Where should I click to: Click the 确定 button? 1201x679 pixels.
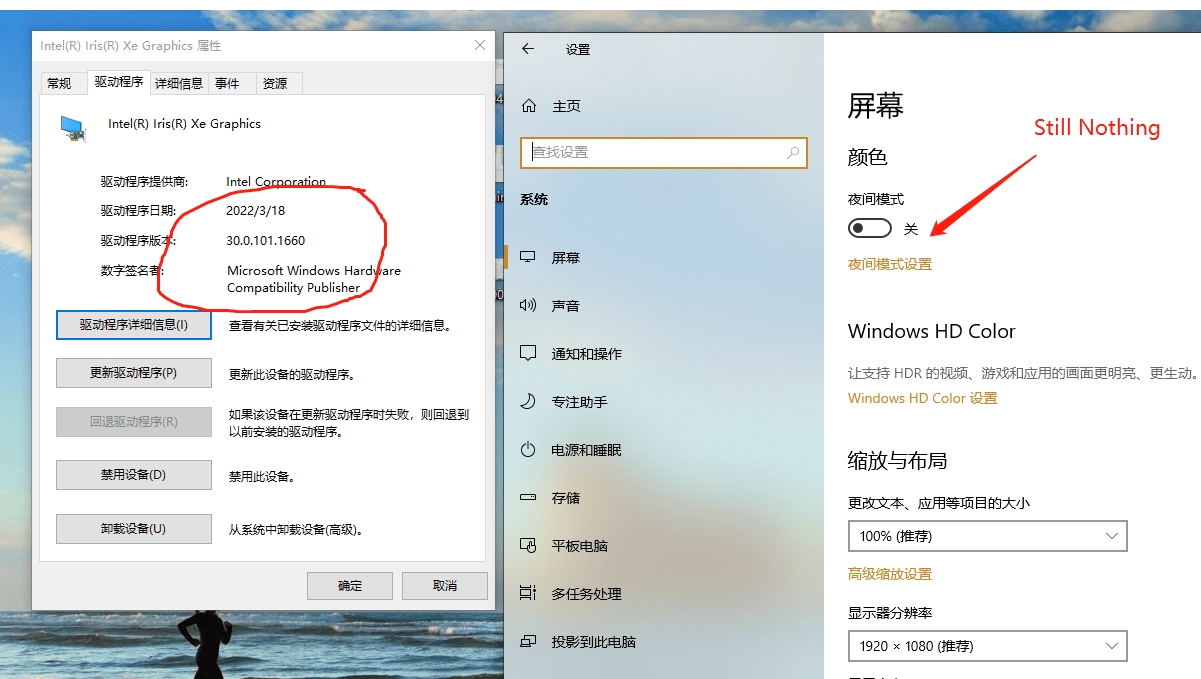[350, 586]
